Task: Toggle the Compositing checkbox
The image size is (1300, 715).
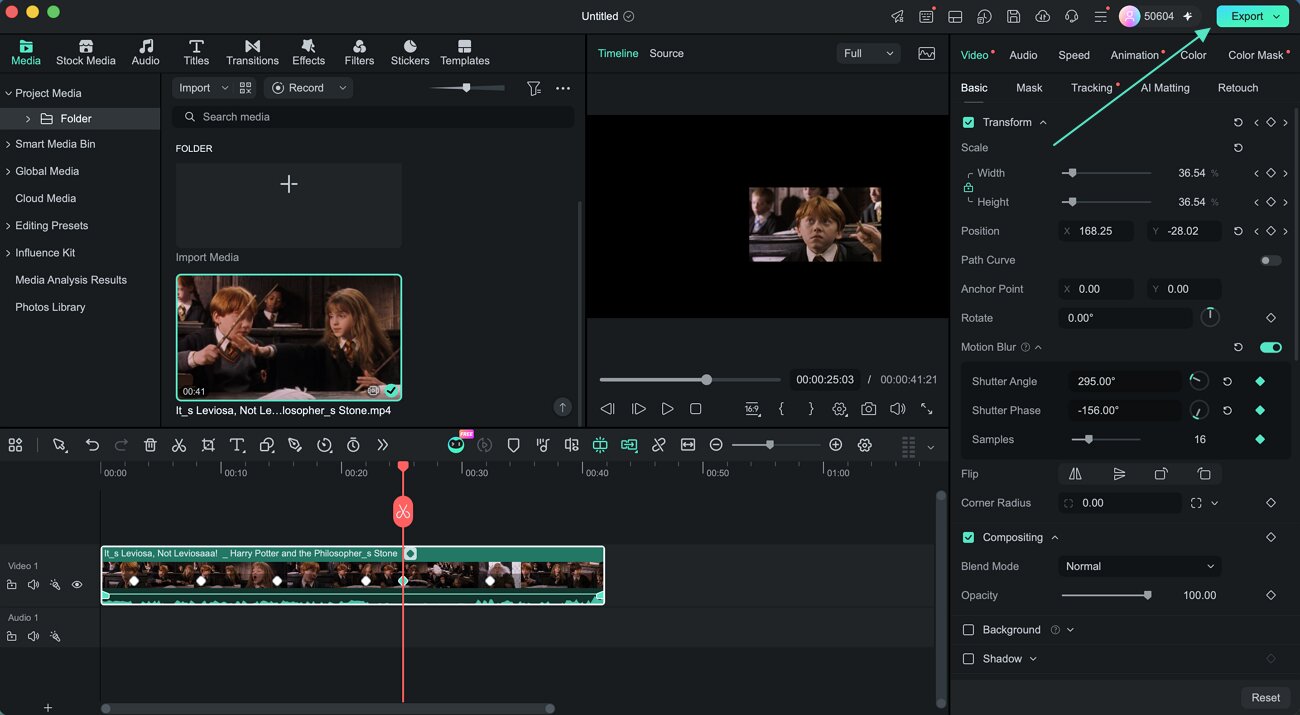Action: pyautogui.click(x=968, y=537)
